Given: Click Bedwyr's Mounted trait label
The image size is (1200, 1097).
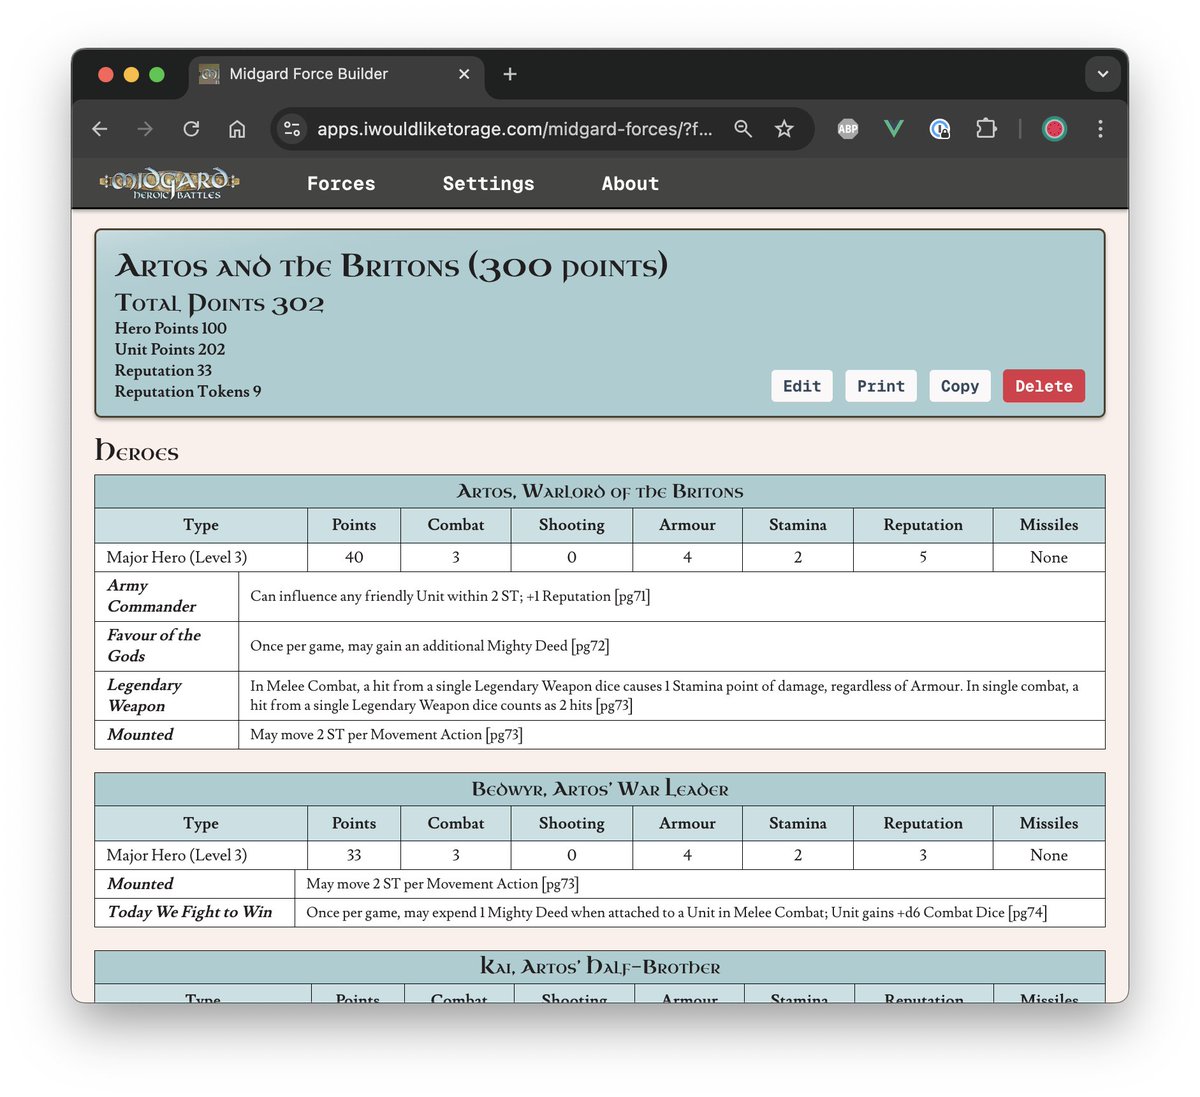Looking at the screenshot, I should click(x=140, y=884).
